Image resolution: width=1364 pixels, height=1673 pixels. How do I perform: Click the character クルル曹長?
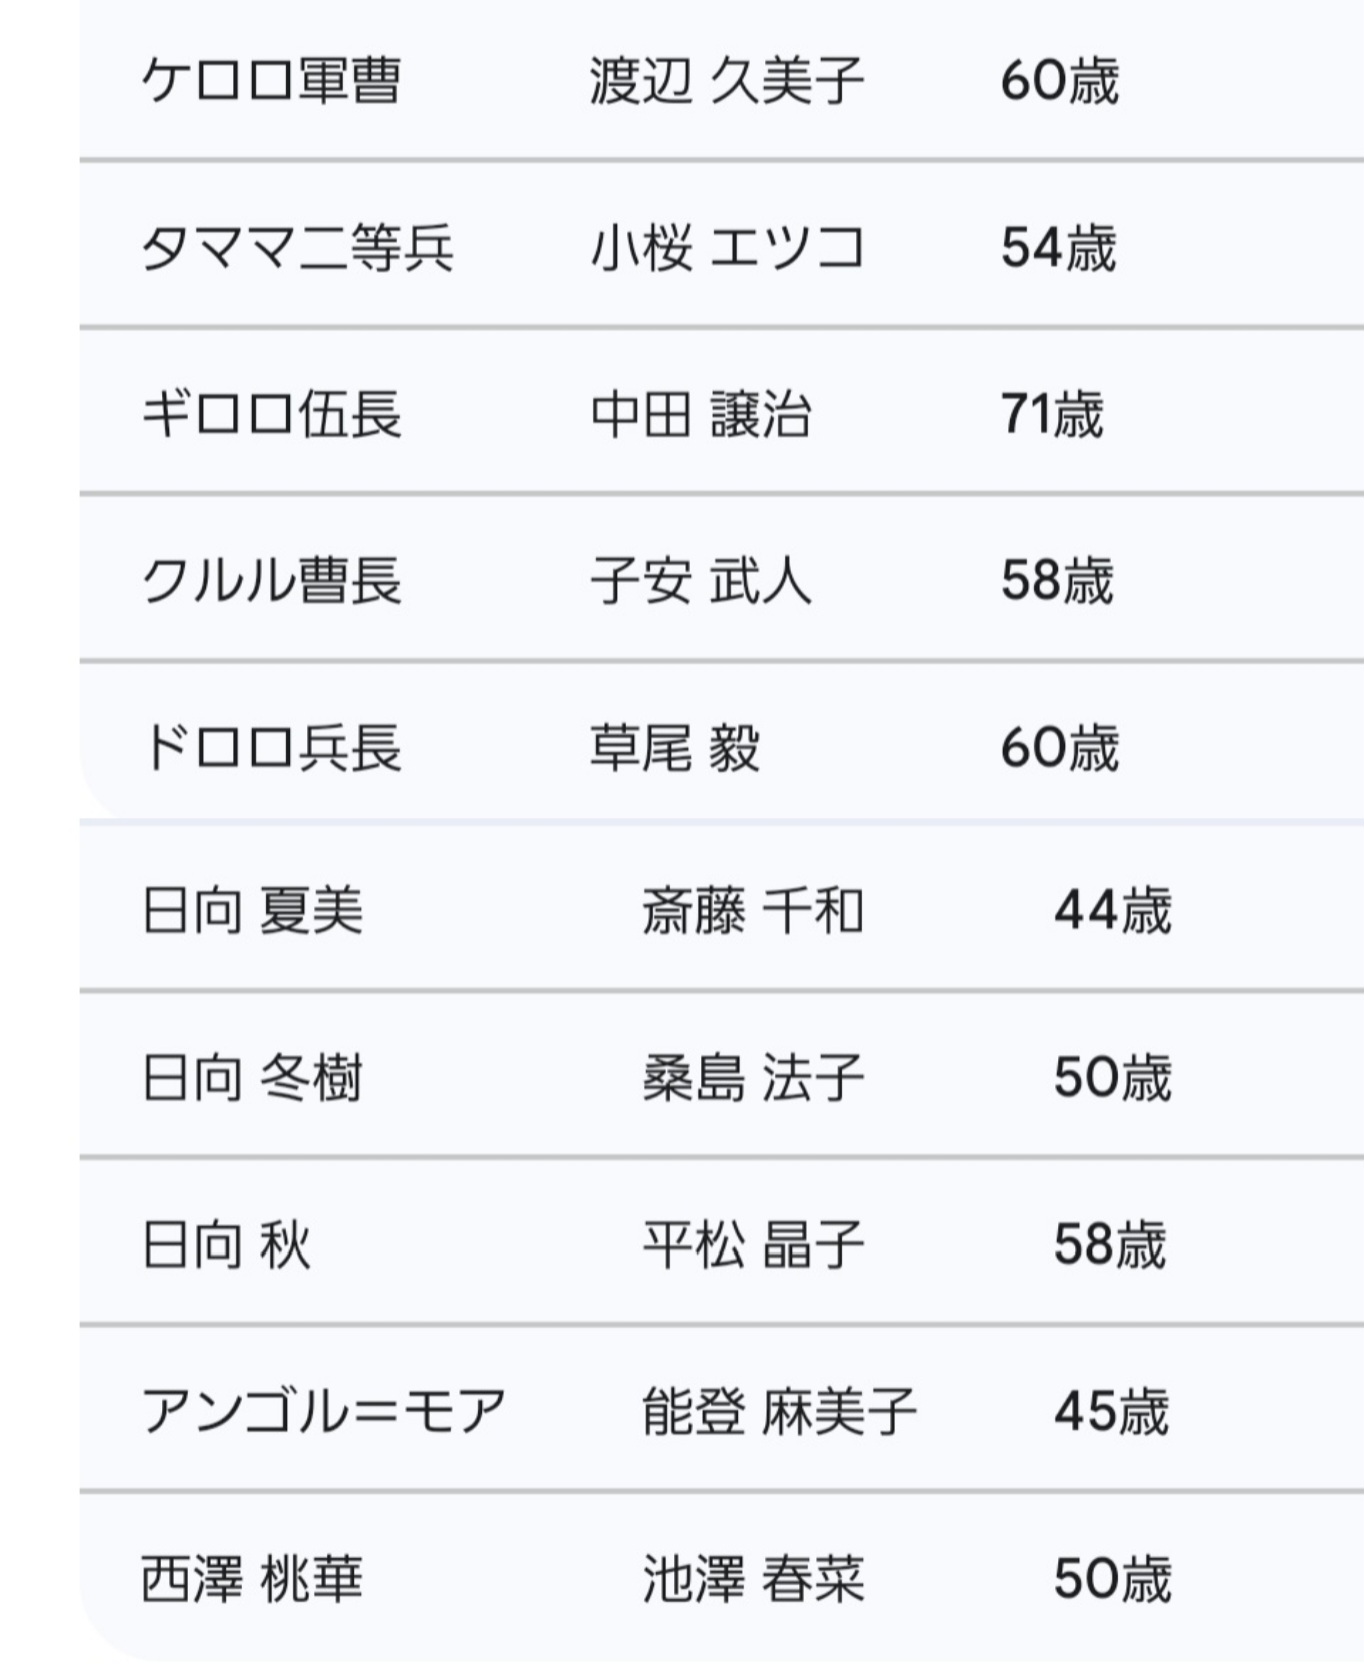(271, 581)
